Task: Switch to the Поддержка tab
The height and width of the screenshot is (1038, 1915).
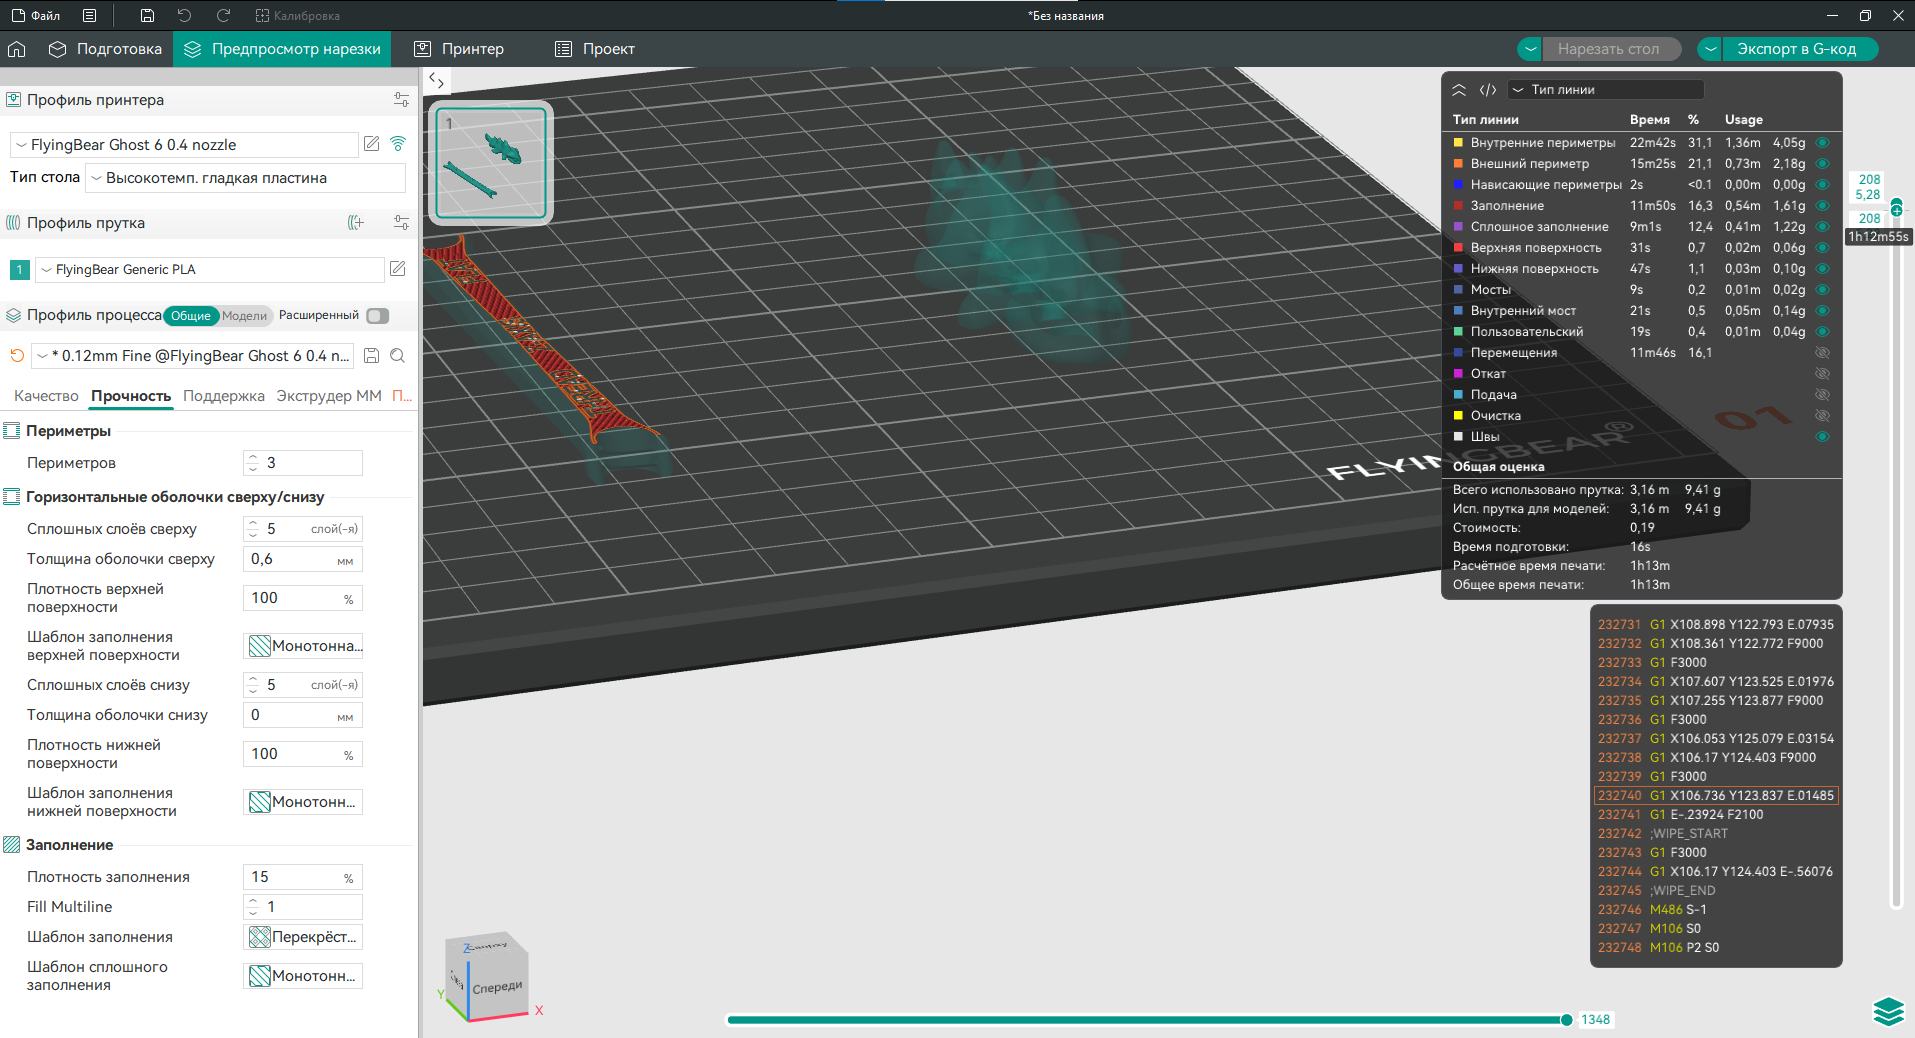Action: point(224,396)
